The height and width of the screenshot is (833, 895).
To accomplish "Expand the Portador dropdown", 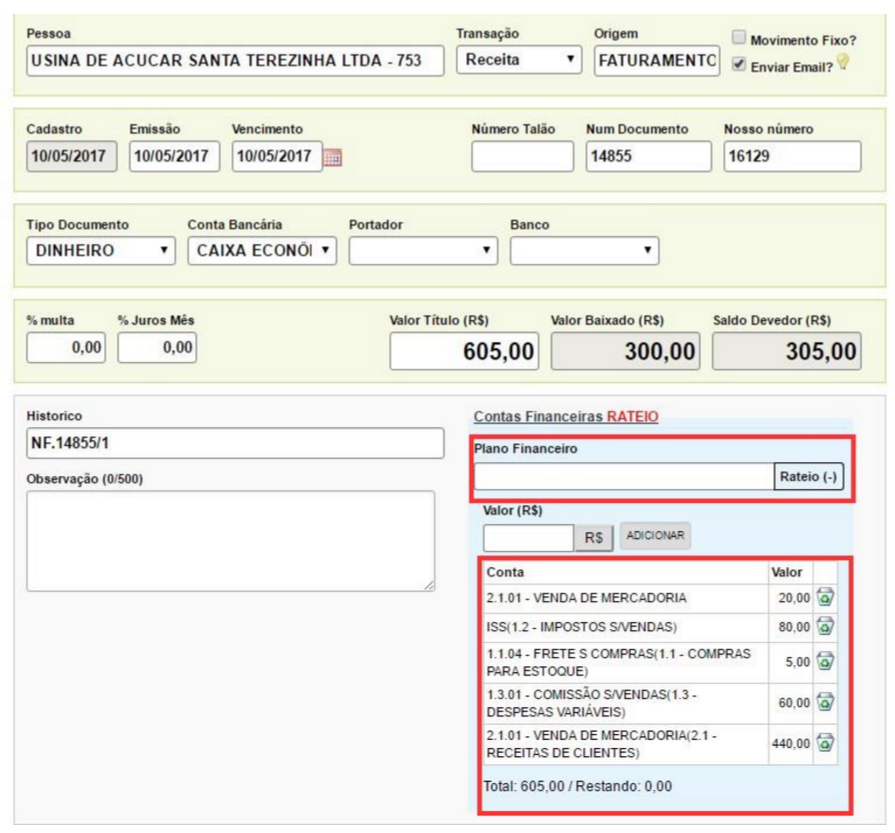I will (424, 250).
